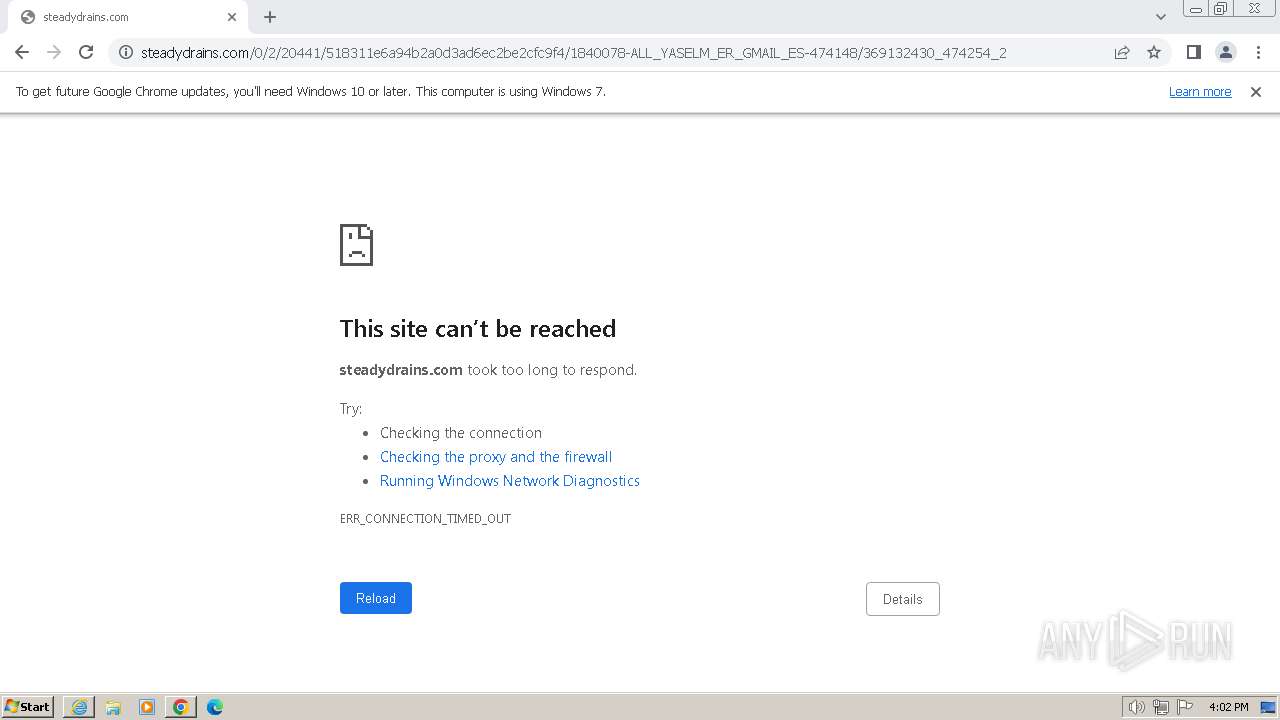Dismiss the Chrome update info bar
1280x720 pixels.
(1256, 91)
